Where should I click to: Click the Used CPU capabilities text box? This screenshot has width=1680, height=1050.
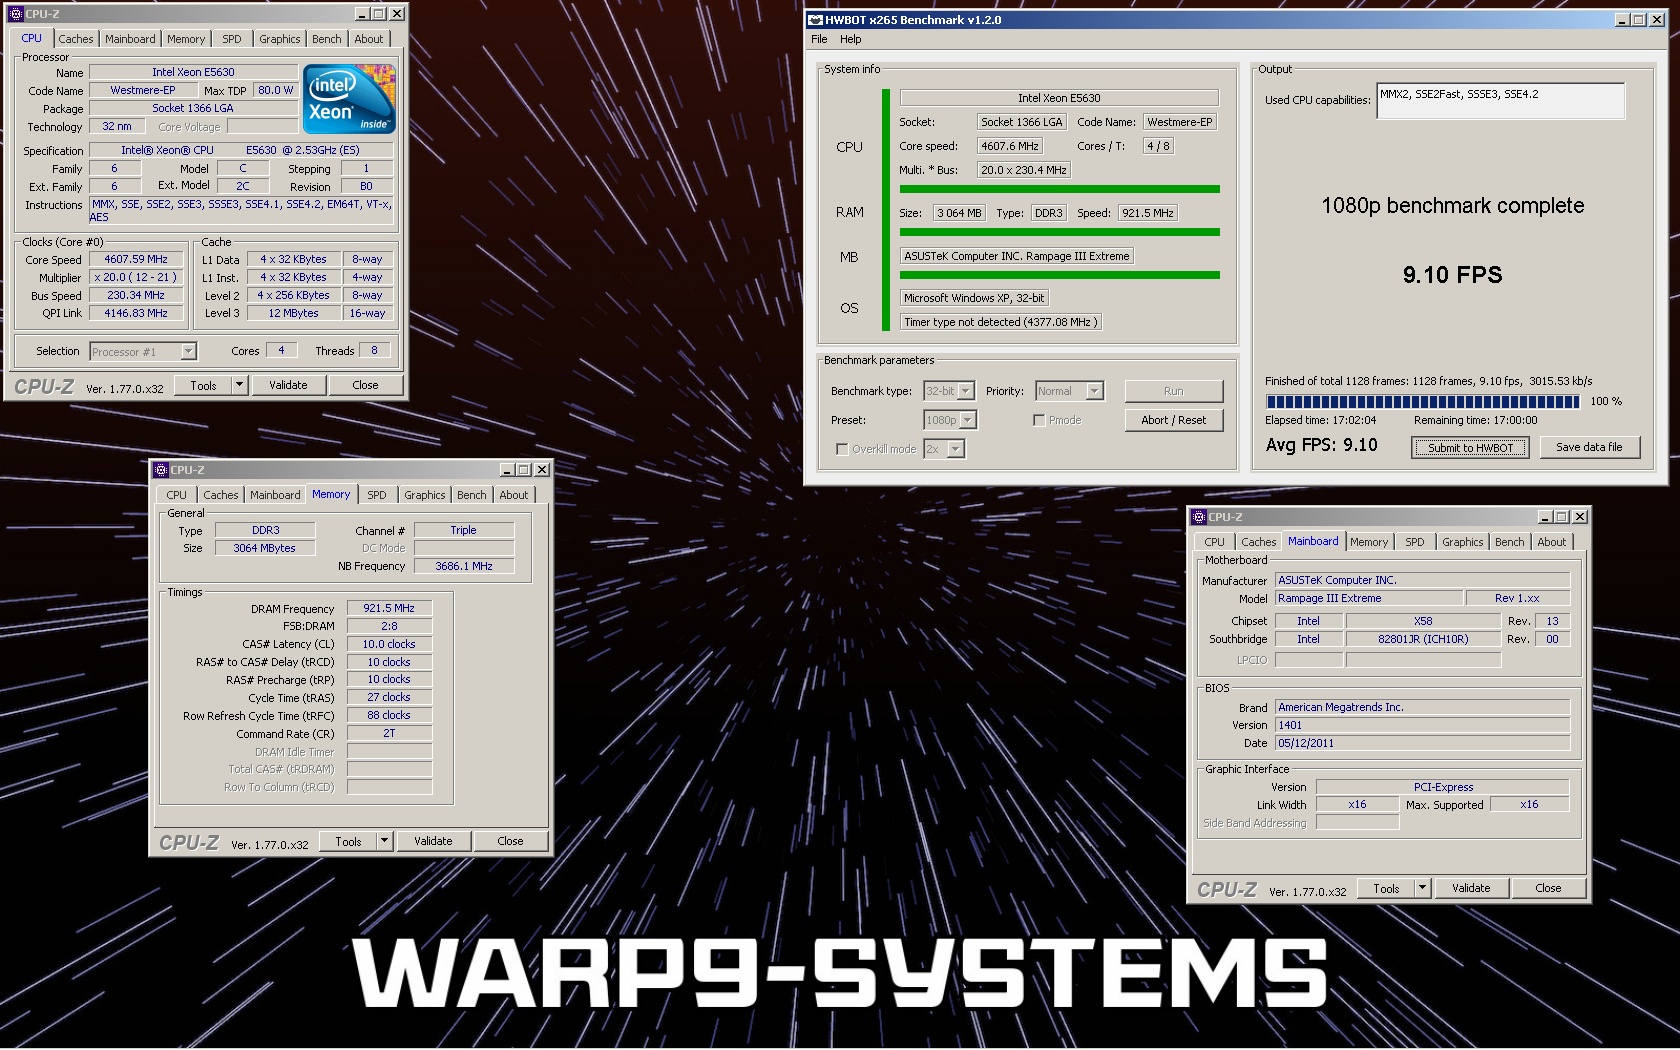click(x=1500, y=100)
